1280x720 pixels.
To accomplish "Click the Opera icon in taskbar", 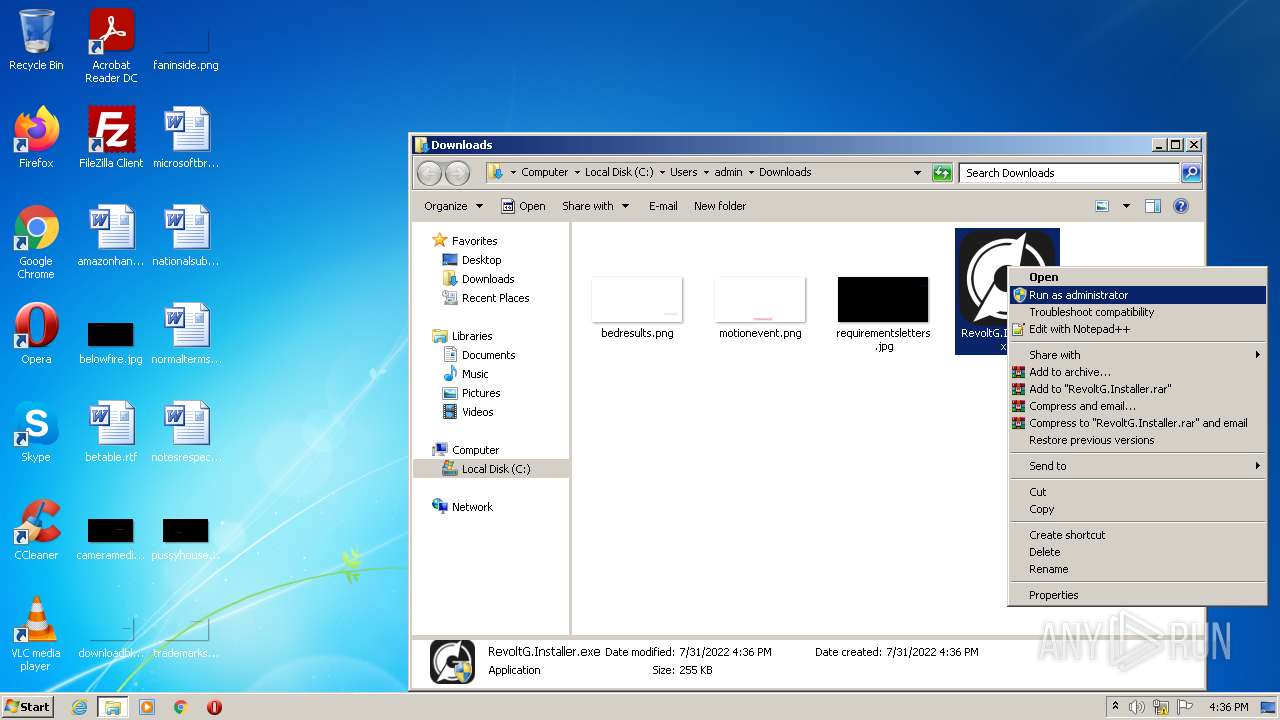I will 214,707.
